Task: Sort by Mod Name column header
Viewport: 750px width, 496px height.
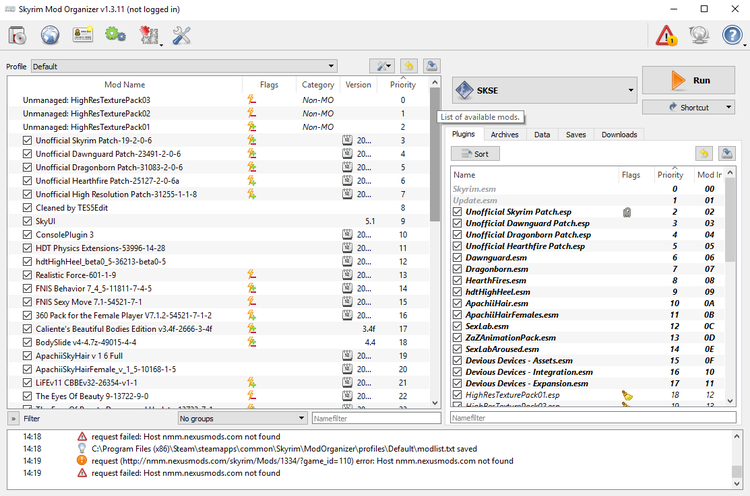Action: click(x=124, y=84)
